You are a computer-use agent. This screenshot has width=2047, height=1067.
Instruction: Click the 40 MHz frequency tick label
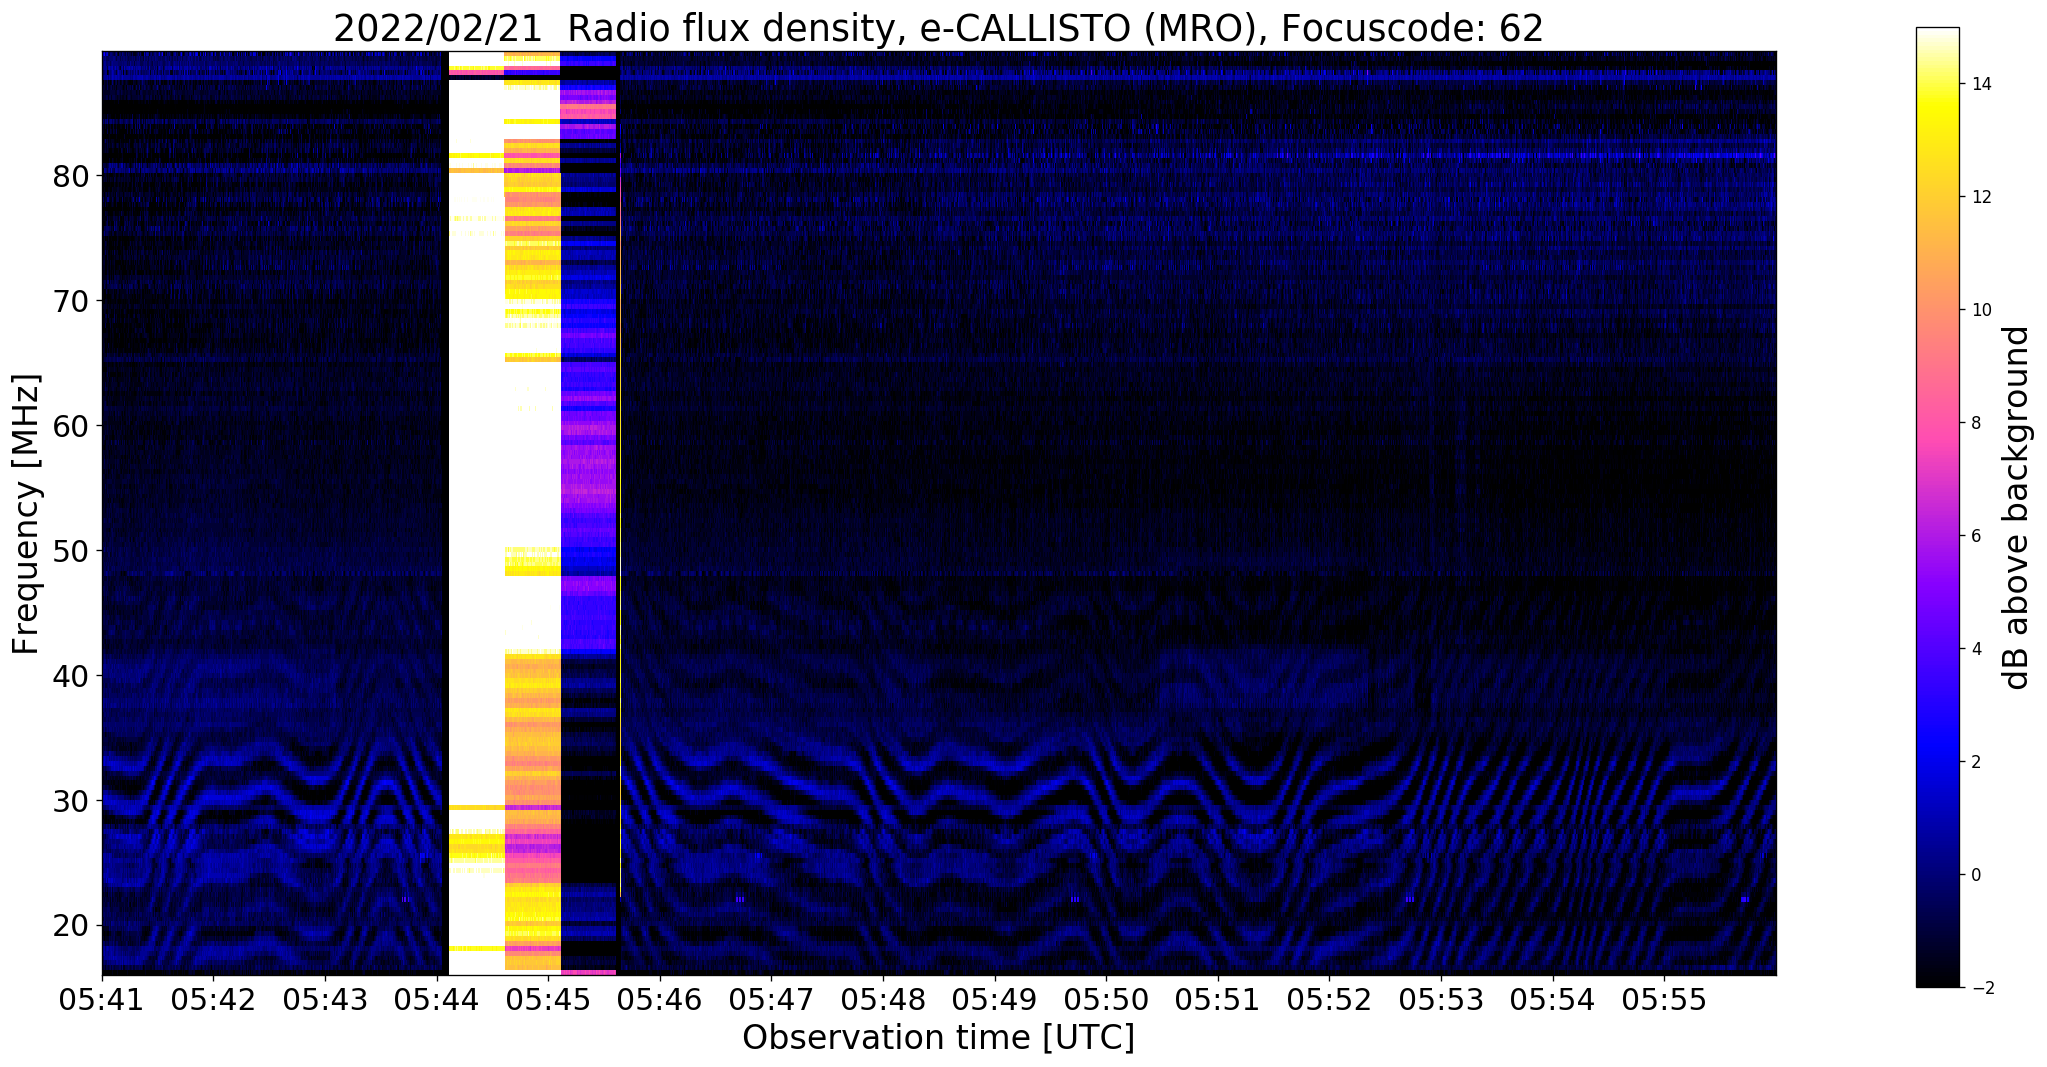(x=70, y=676)
